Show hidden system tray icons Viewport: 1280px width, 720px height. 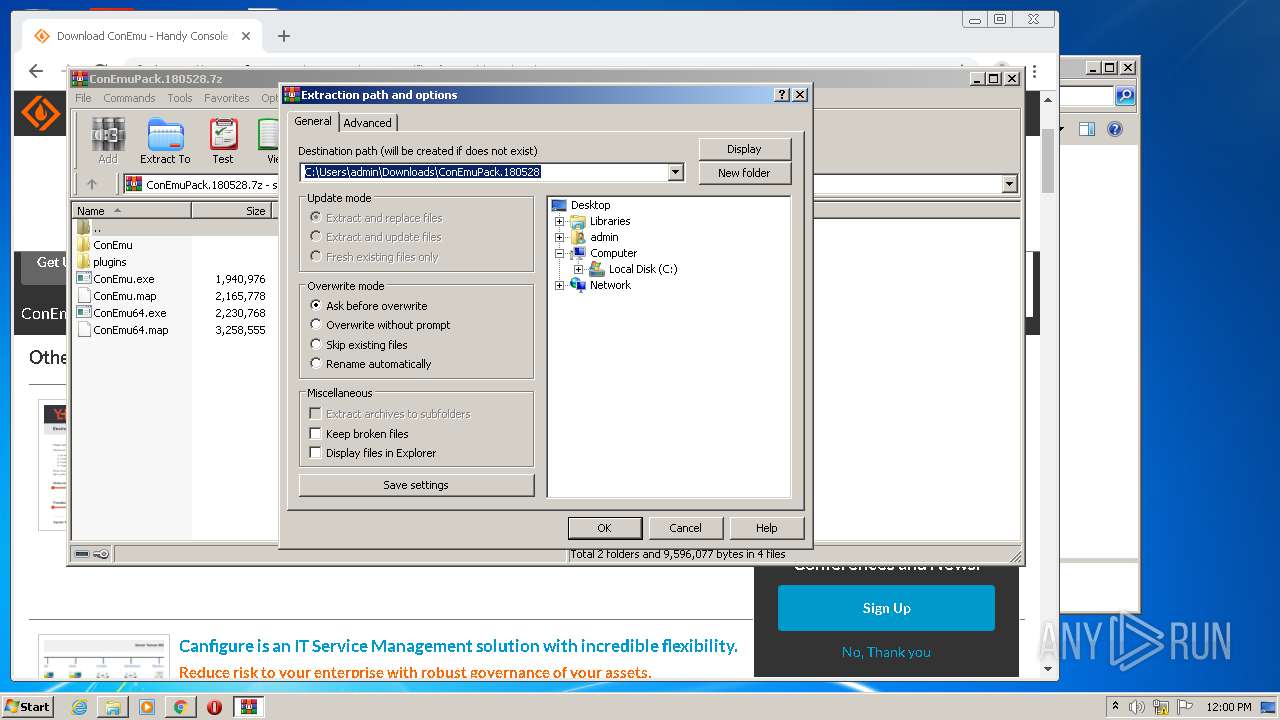(1115, 707)
